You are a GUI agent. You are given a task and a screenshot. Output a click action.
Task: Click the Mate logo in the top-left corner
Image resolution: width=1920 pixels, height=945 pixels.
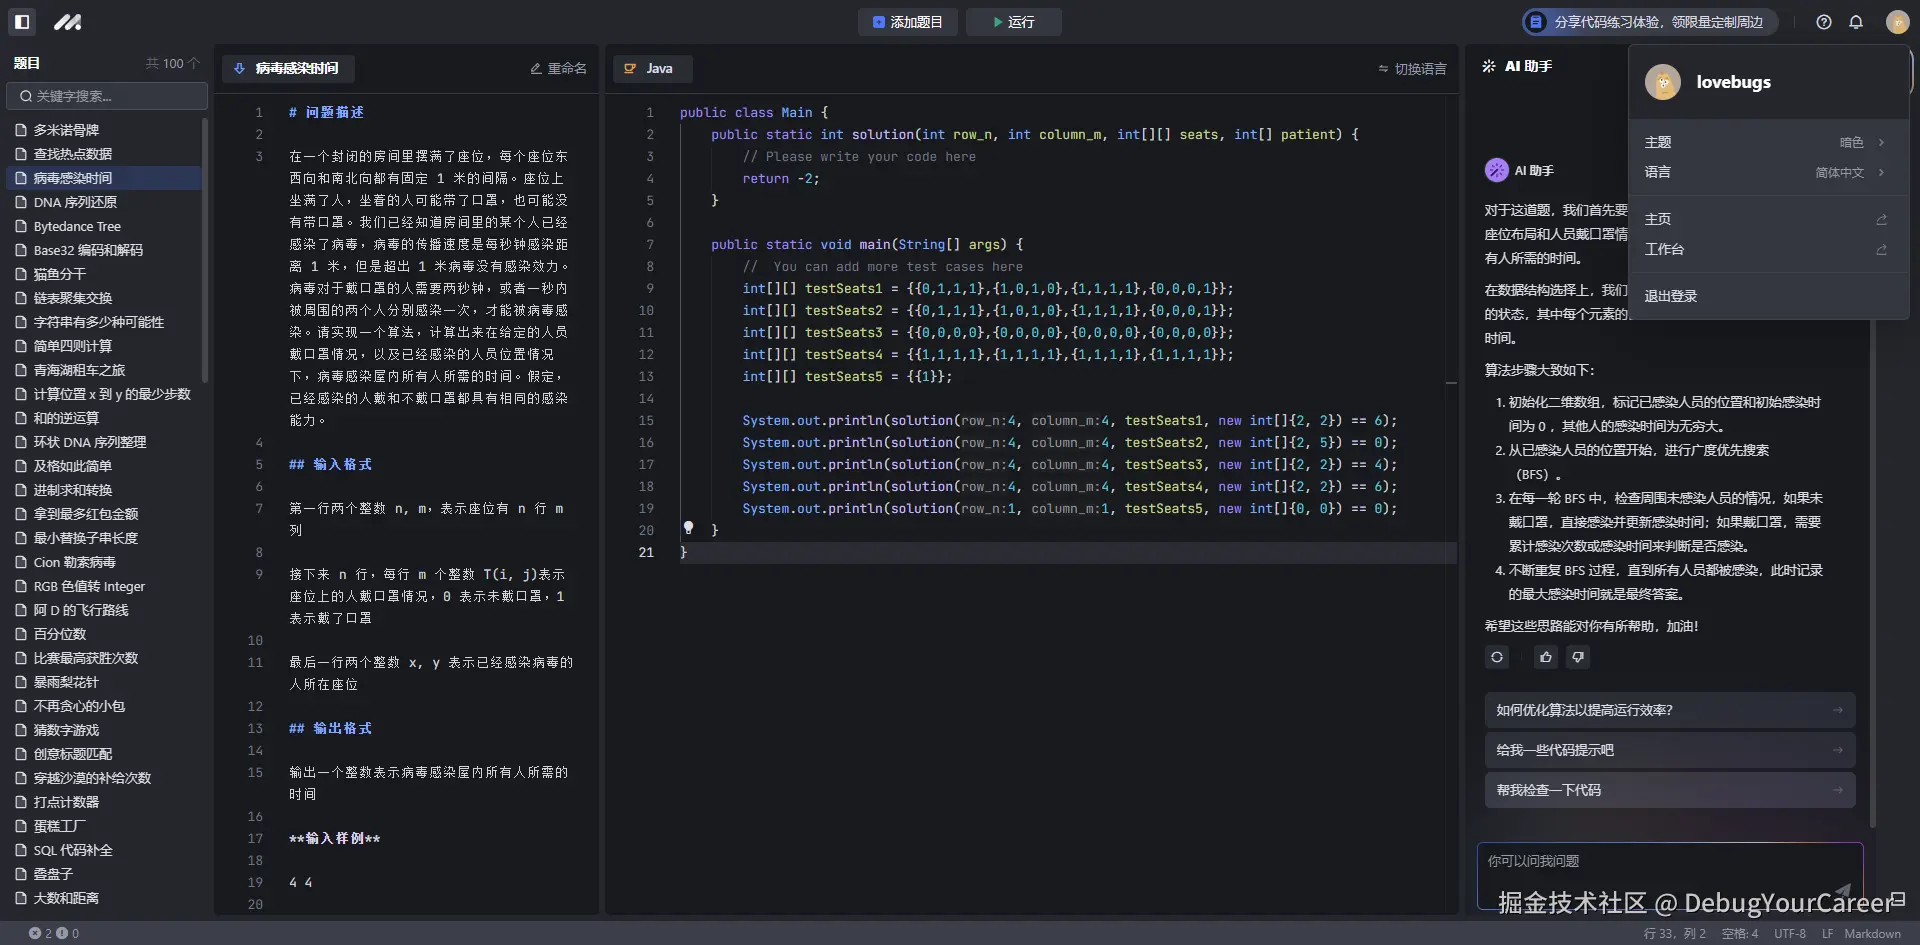point(67,21)
